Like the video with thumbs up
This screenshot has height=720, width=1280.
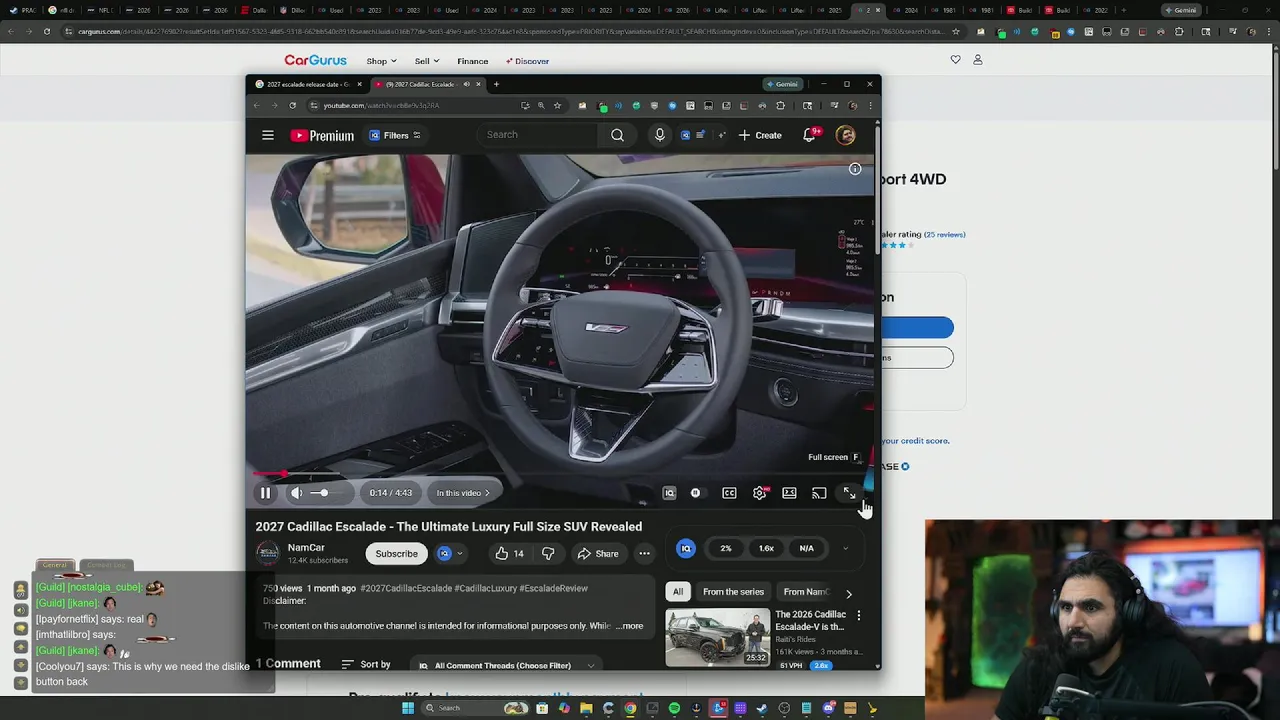click(509, 553)
